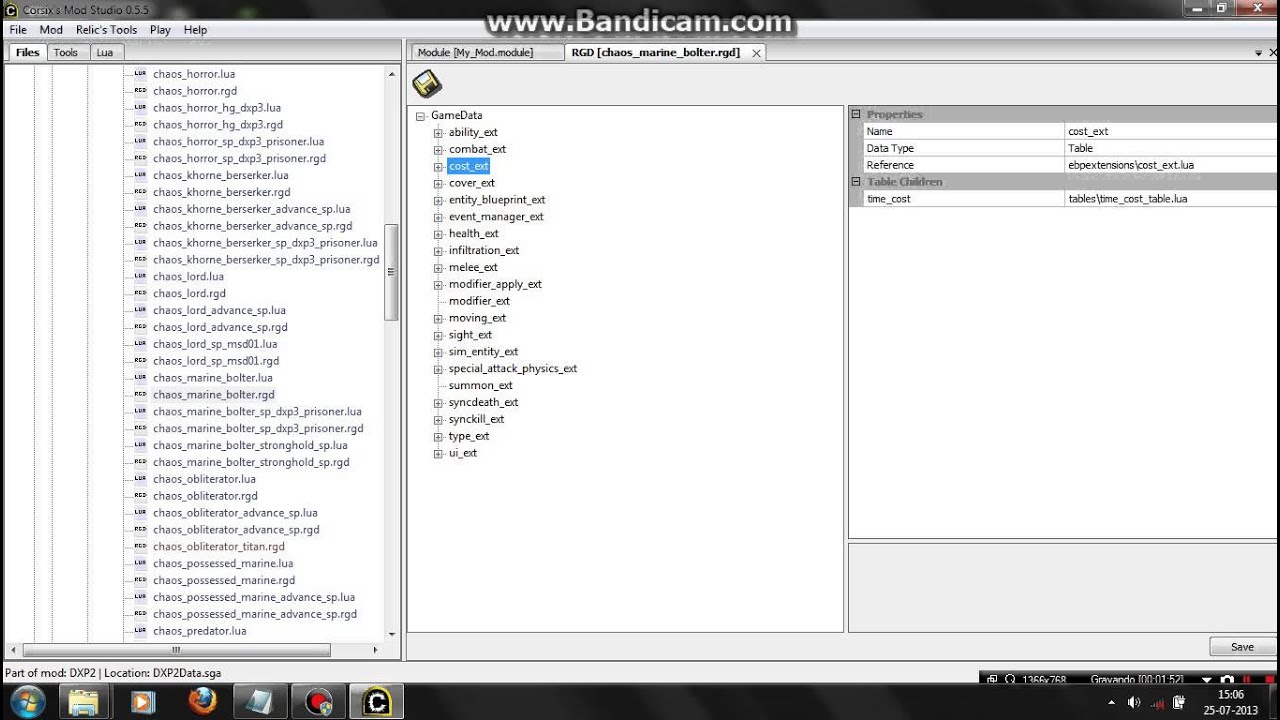Image resolution: width=1280 pixels, height=720 pixels.
Task: Click the save disk icon in RGD toolbar
Action: [x=427, y=84]
